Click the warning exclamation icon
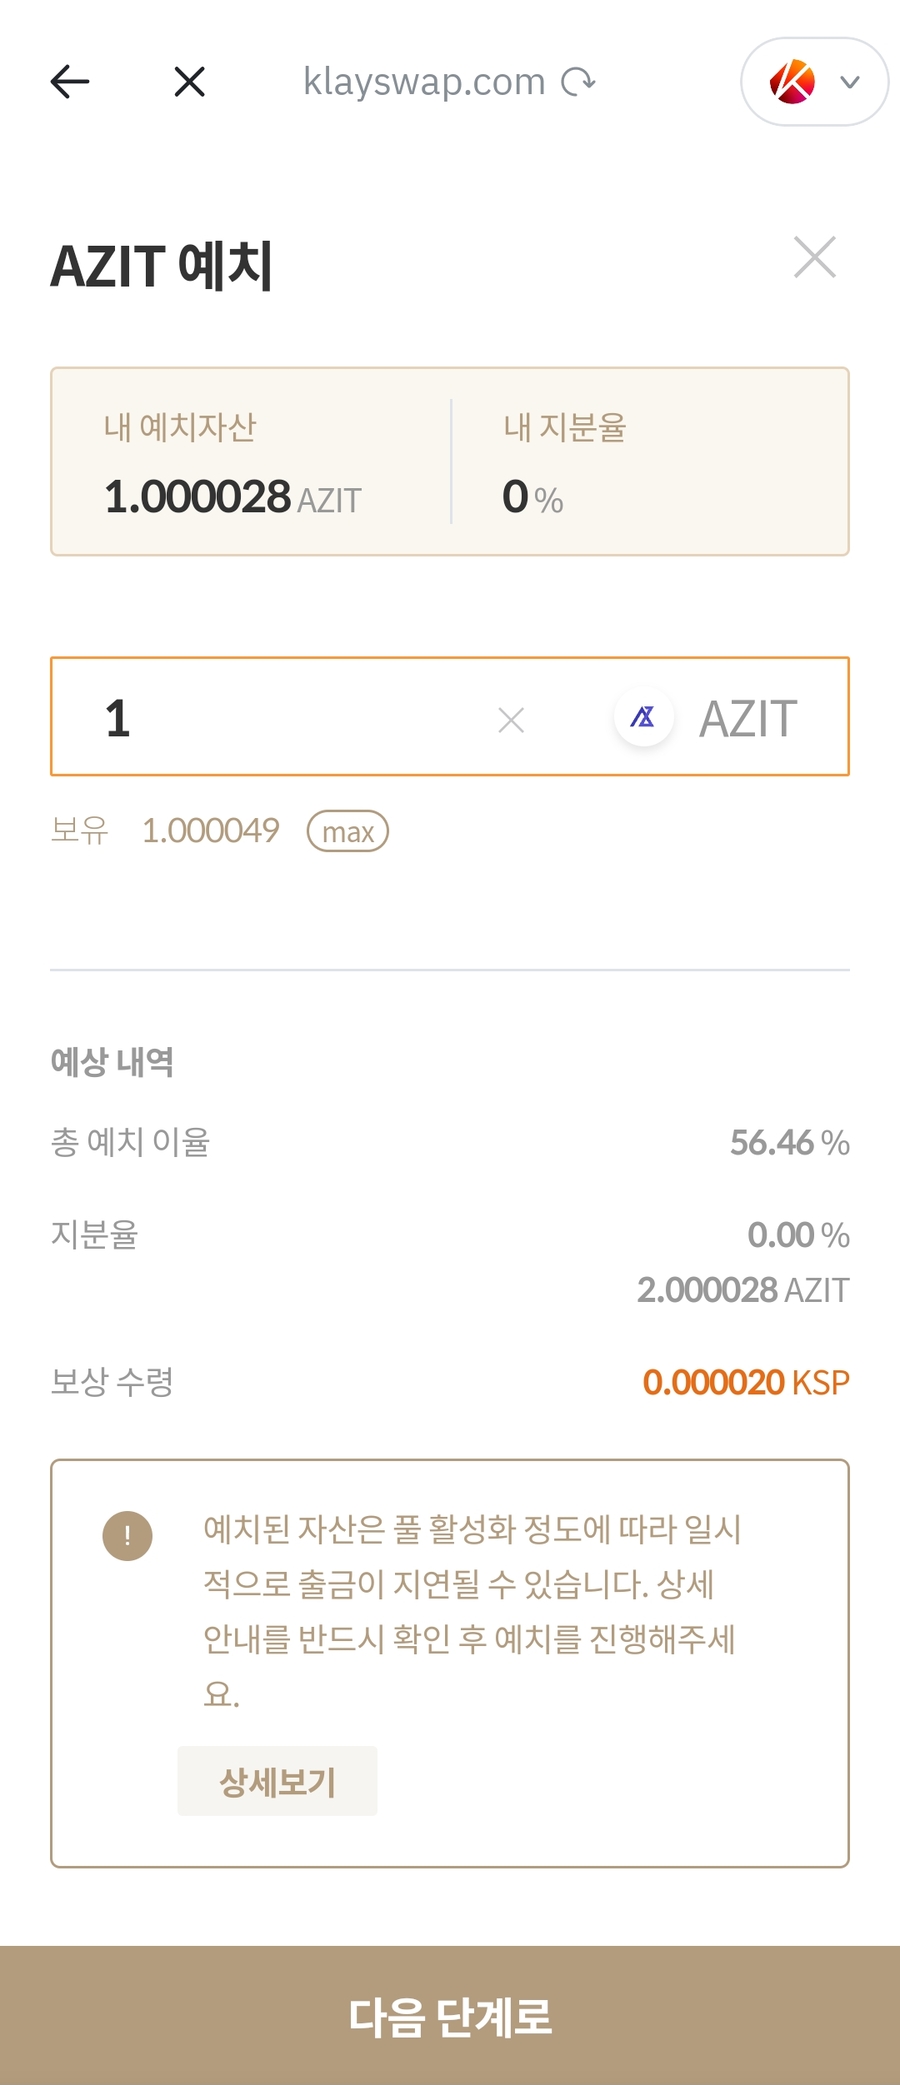Screen dimensions: 900x2085 (x=127, y=1535)
